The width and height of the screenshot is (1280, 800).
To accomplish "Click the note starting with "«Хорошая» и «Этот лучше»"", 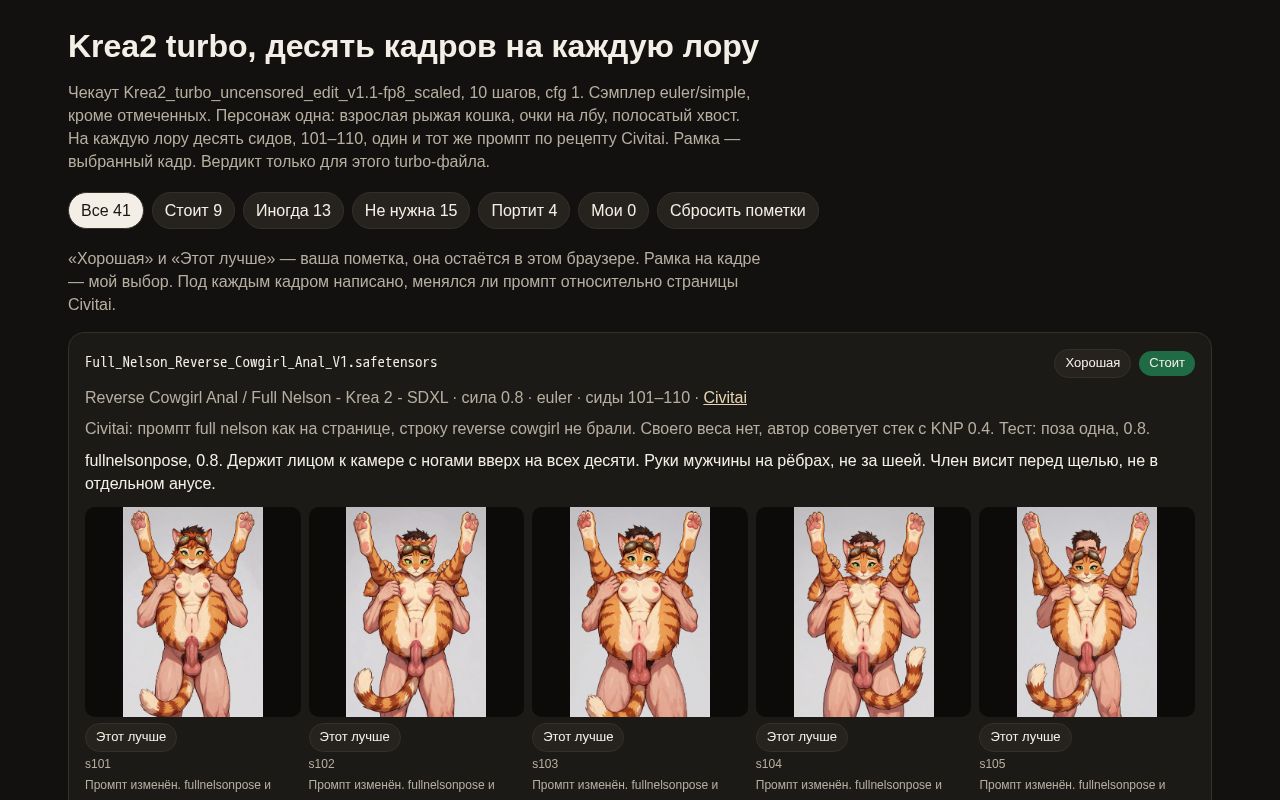I will click(x=414, y=281).
